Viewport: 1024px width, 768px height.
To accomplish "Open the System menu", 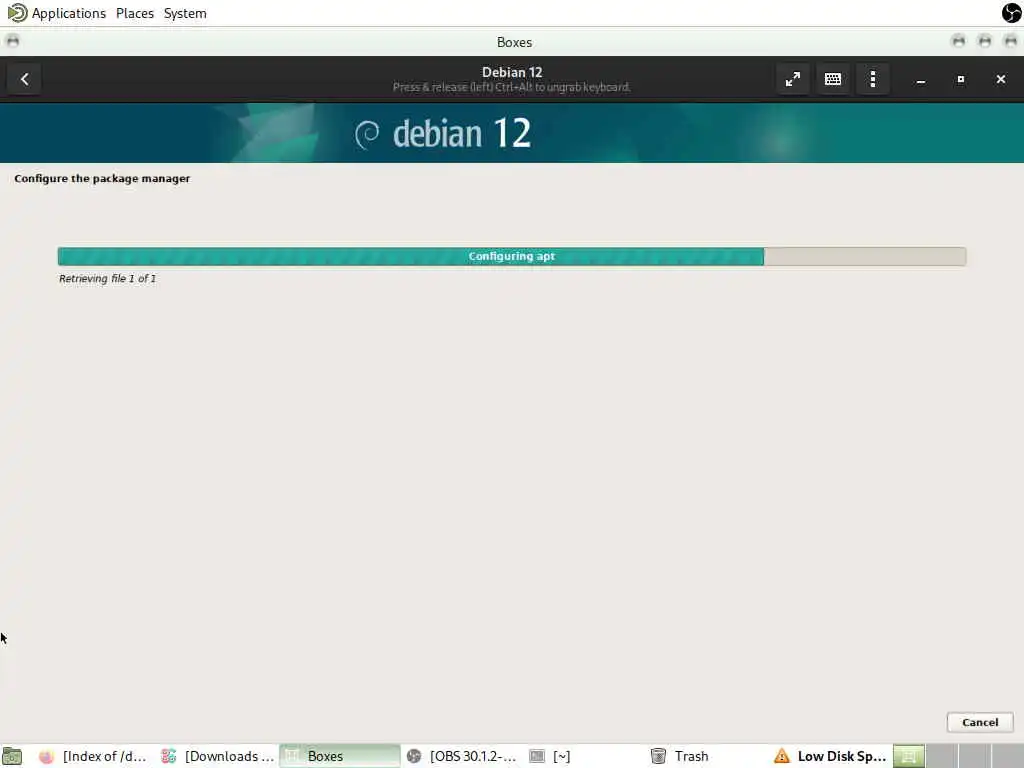I will 185,13.
